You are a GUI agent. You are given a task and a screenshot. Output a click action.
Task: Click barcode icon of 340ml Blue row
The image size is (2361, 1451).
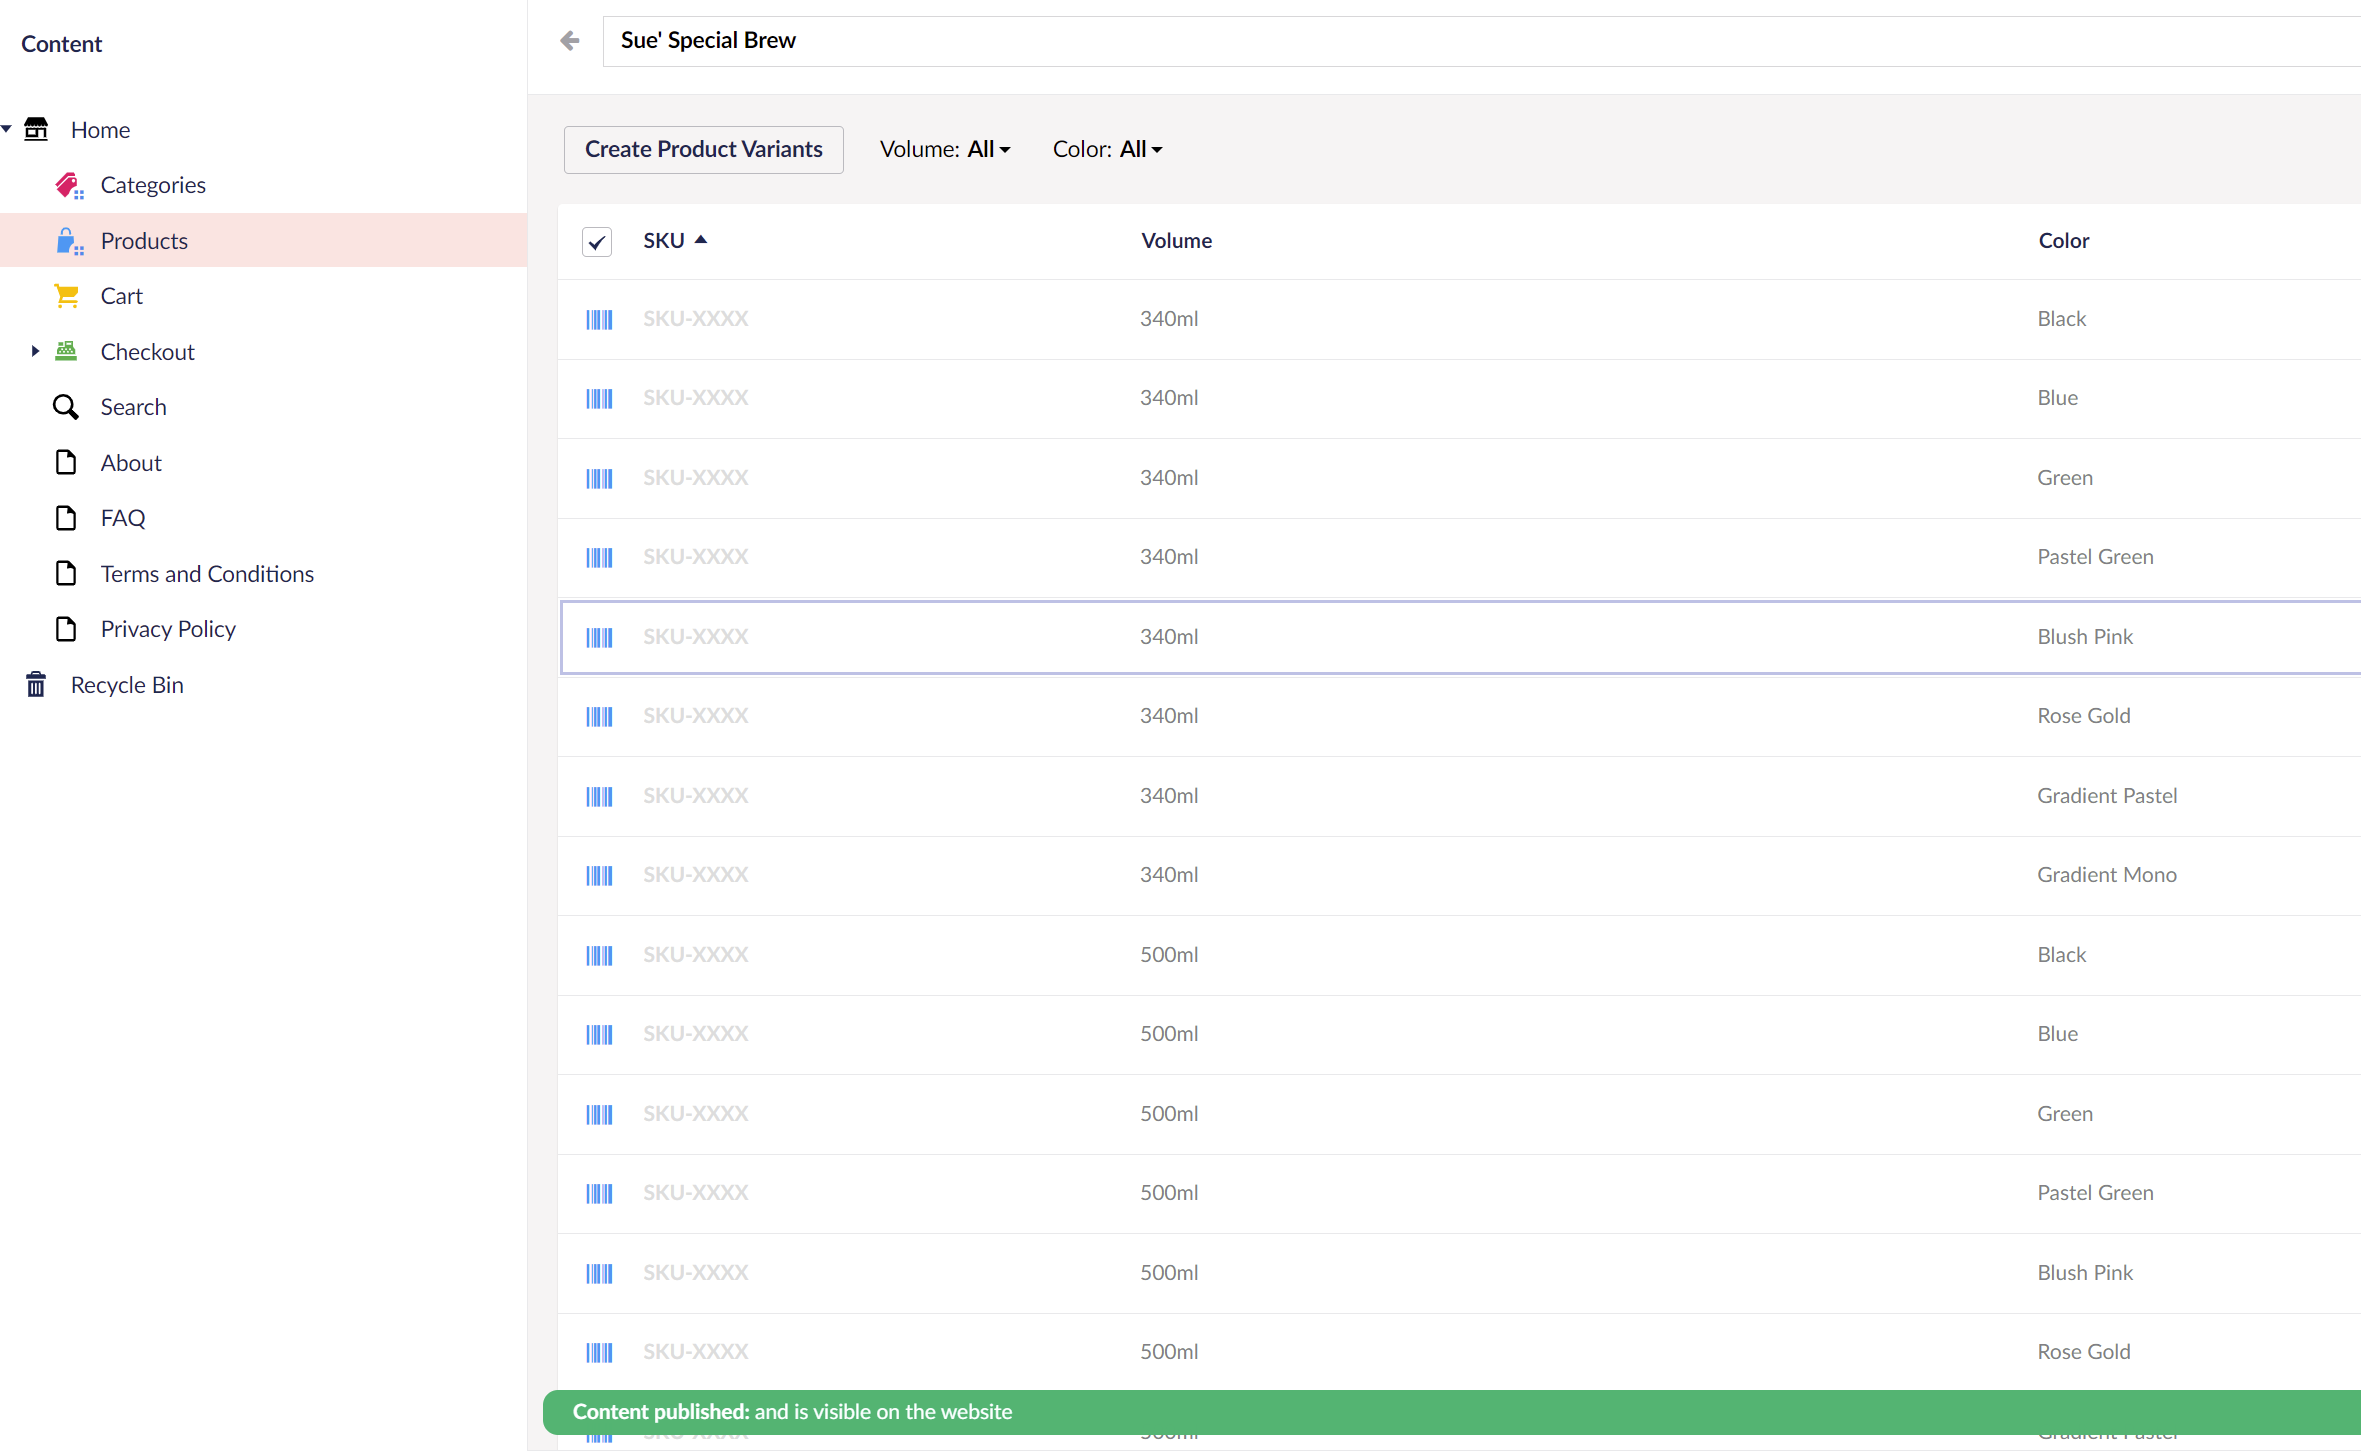coord(599,398)
